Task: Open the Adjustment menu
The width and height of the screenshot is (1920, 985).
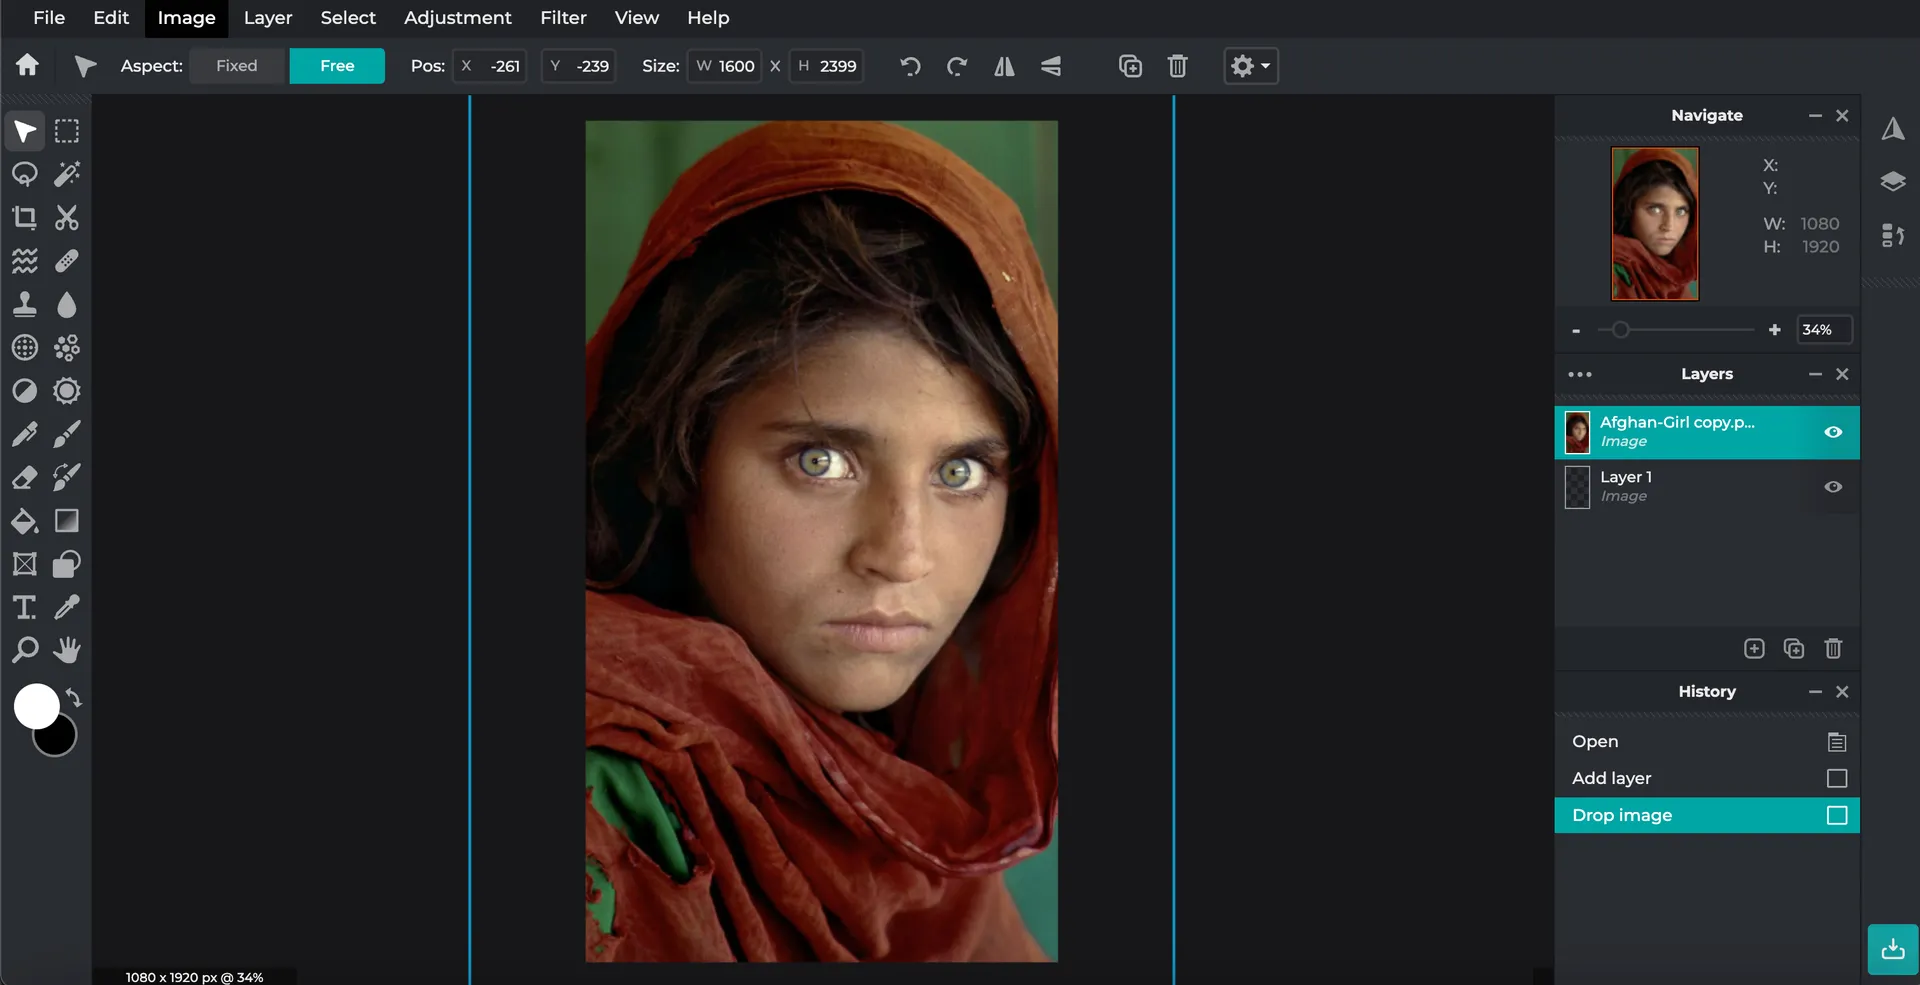Action: [457, 18]
